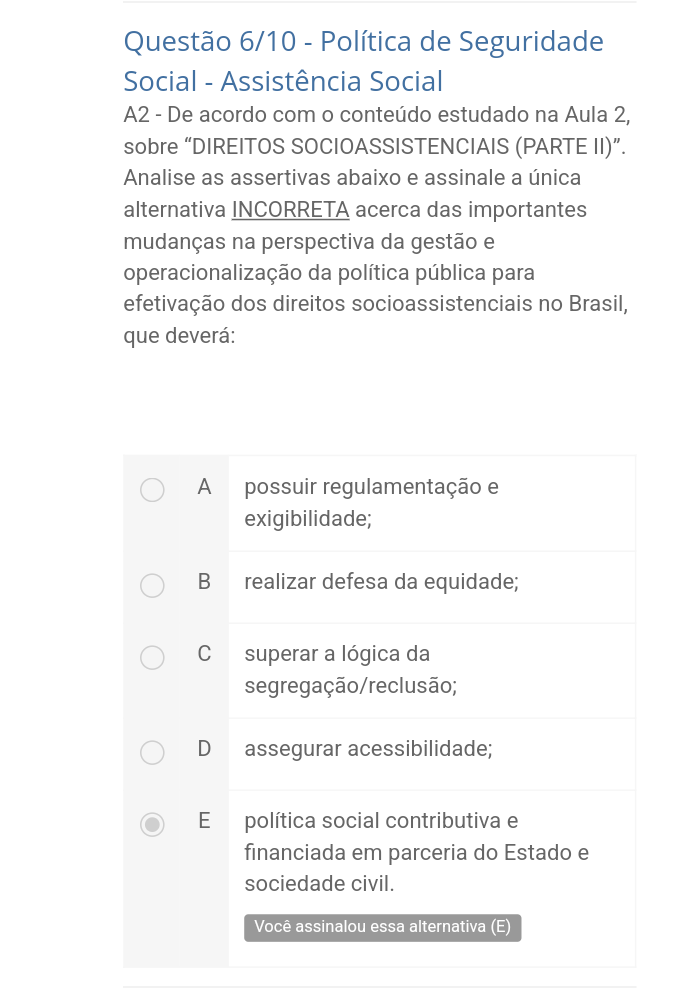This screenshot has width=690, height=989.
Task: Click the "Você assinalou essa alternativa (E)" badge
Action: (382, 927)
